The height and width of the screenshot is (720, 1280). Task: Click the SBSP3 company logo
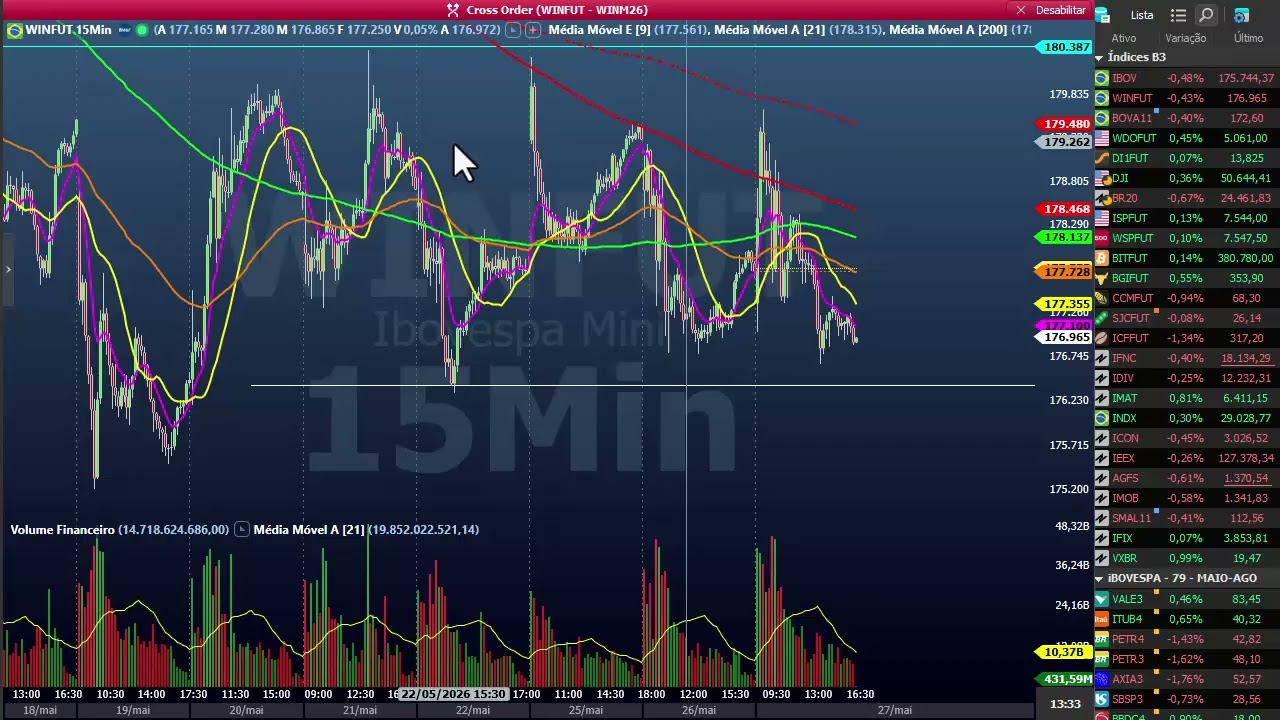point(1102,699)
